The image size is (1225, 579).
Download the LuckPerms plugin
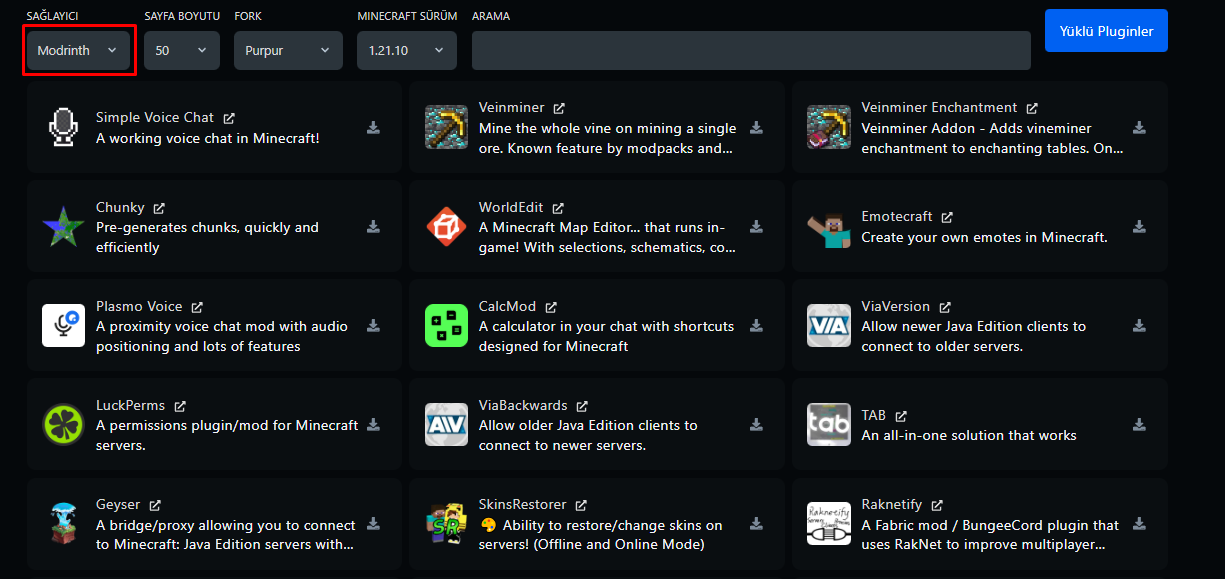pos(373,425)
